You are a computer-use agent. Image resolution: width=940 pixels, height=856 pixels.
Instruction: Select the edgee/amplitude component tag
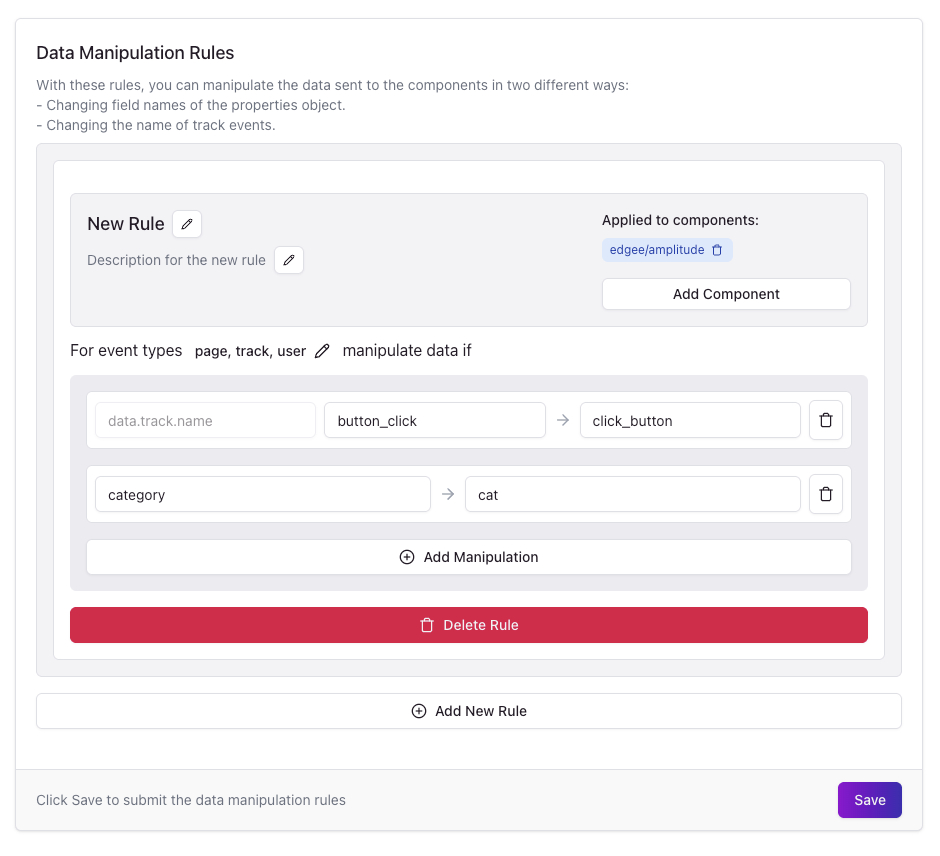click(655, 250)
